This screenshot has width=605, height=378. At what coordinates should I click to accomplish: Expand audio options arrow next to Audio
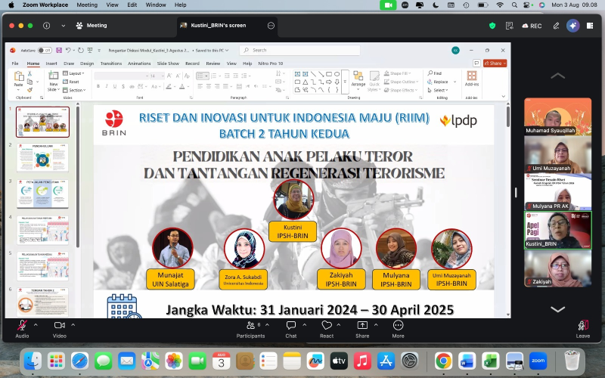point(35,325)
